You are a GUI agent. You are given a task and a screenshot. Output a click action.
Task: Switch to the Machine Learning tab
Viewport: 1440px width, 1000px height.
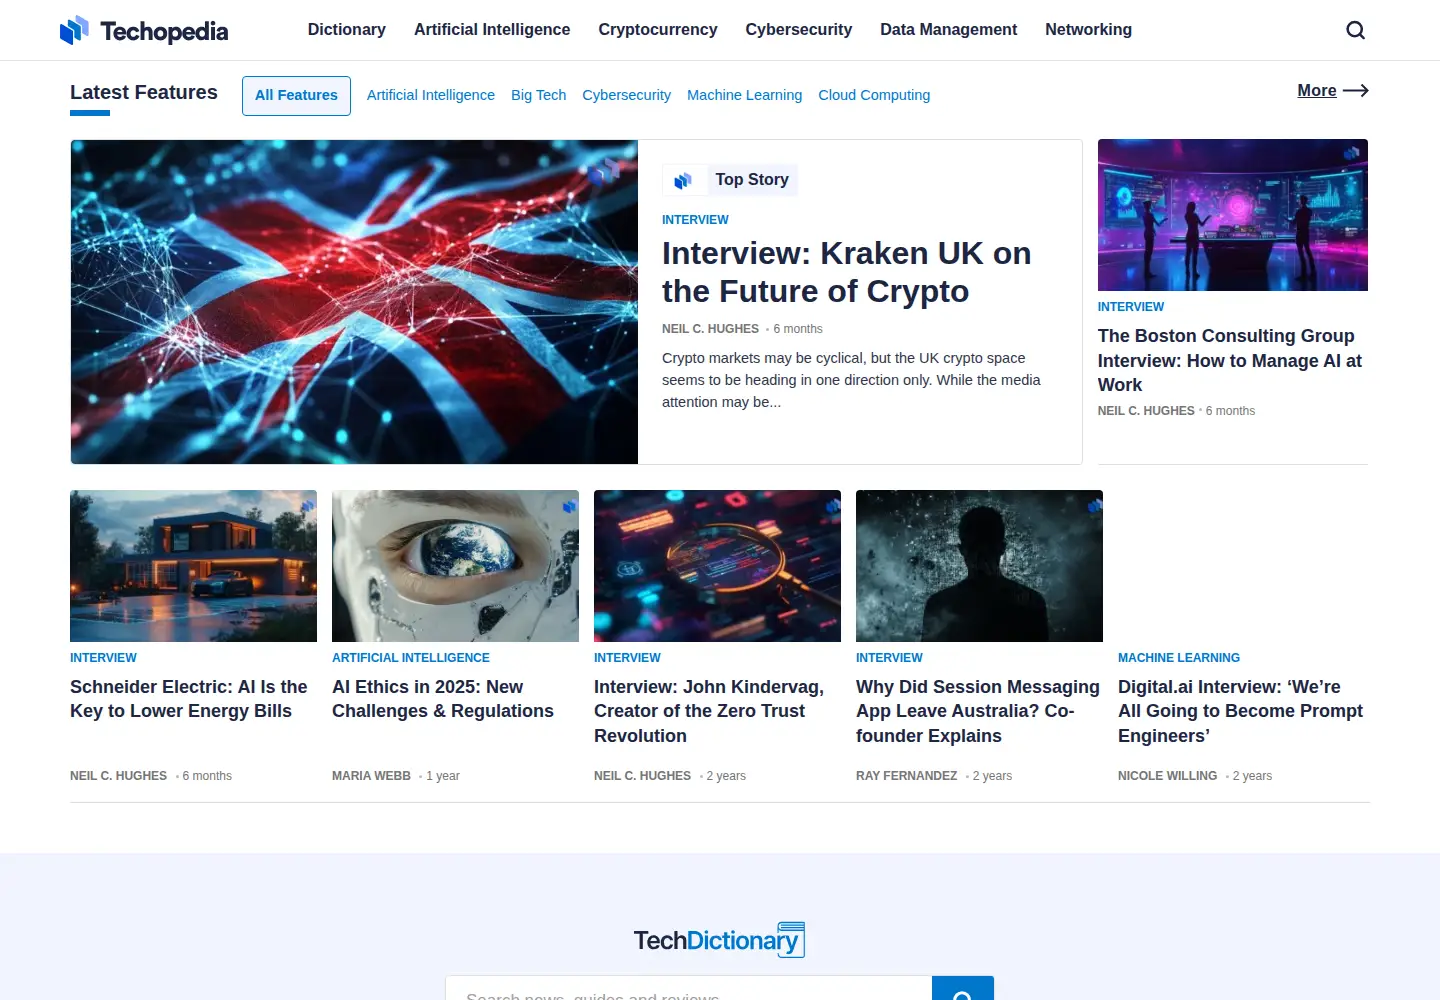point(745,95)
